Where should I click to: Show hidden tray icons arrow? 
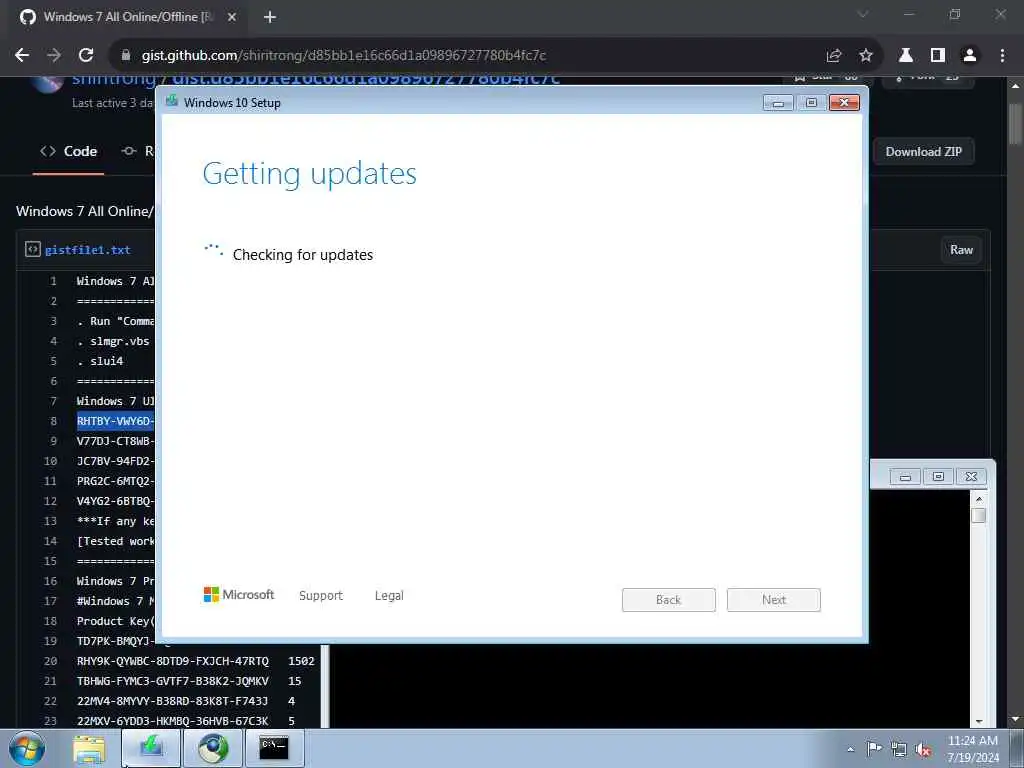click(850, 749)
